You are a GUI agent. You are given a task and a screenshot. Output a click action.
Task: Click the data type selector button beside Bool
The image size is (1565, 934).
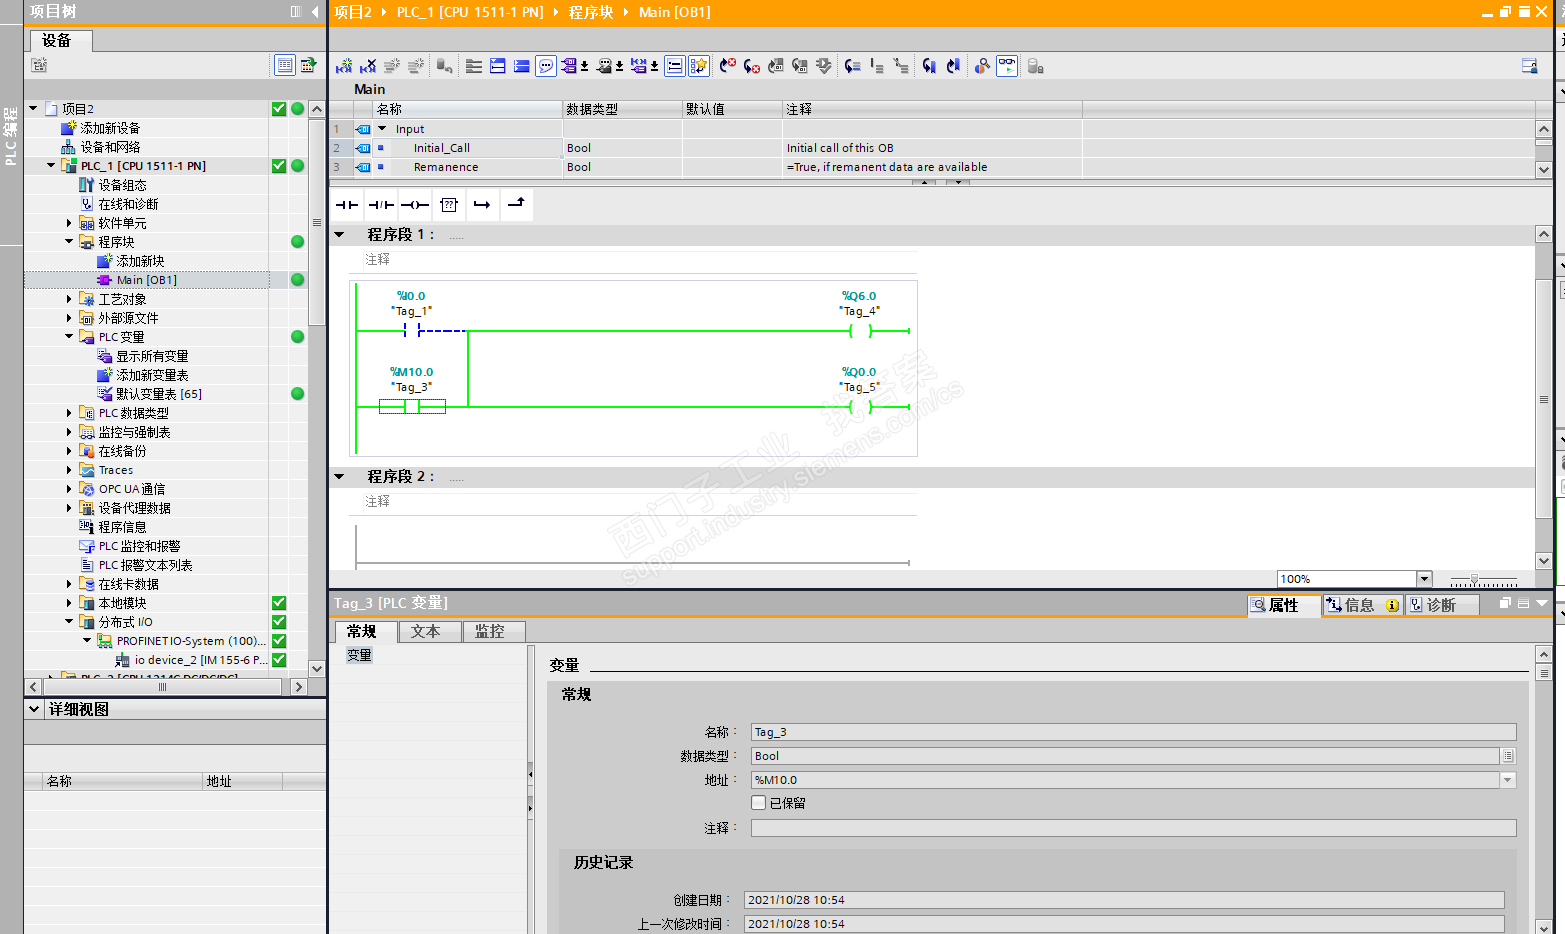click(x=1508, y=756)
